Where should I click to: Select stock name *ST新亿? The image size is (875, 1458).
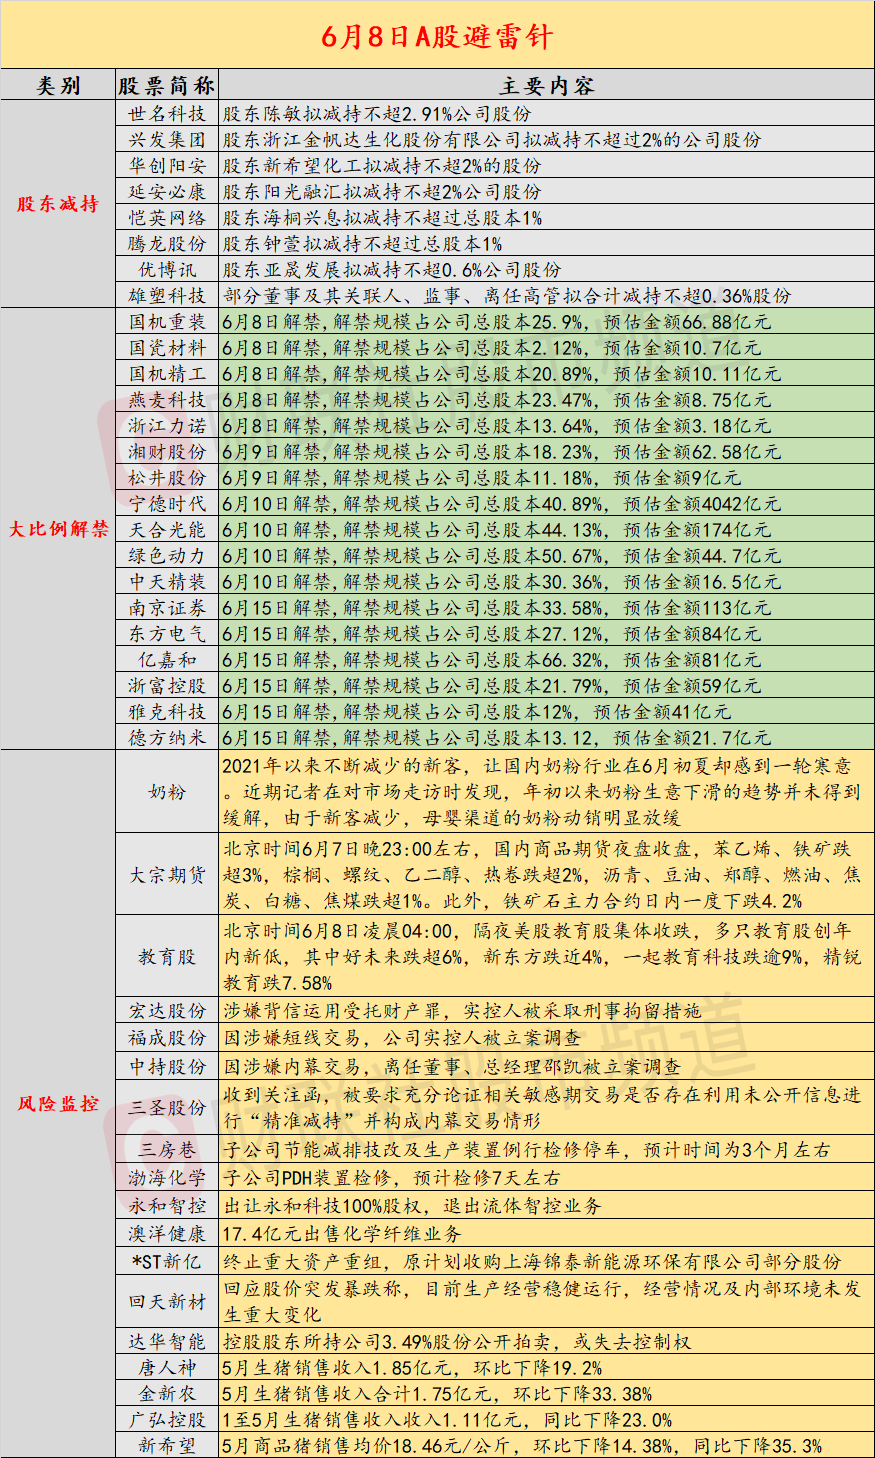point(167,1262)
